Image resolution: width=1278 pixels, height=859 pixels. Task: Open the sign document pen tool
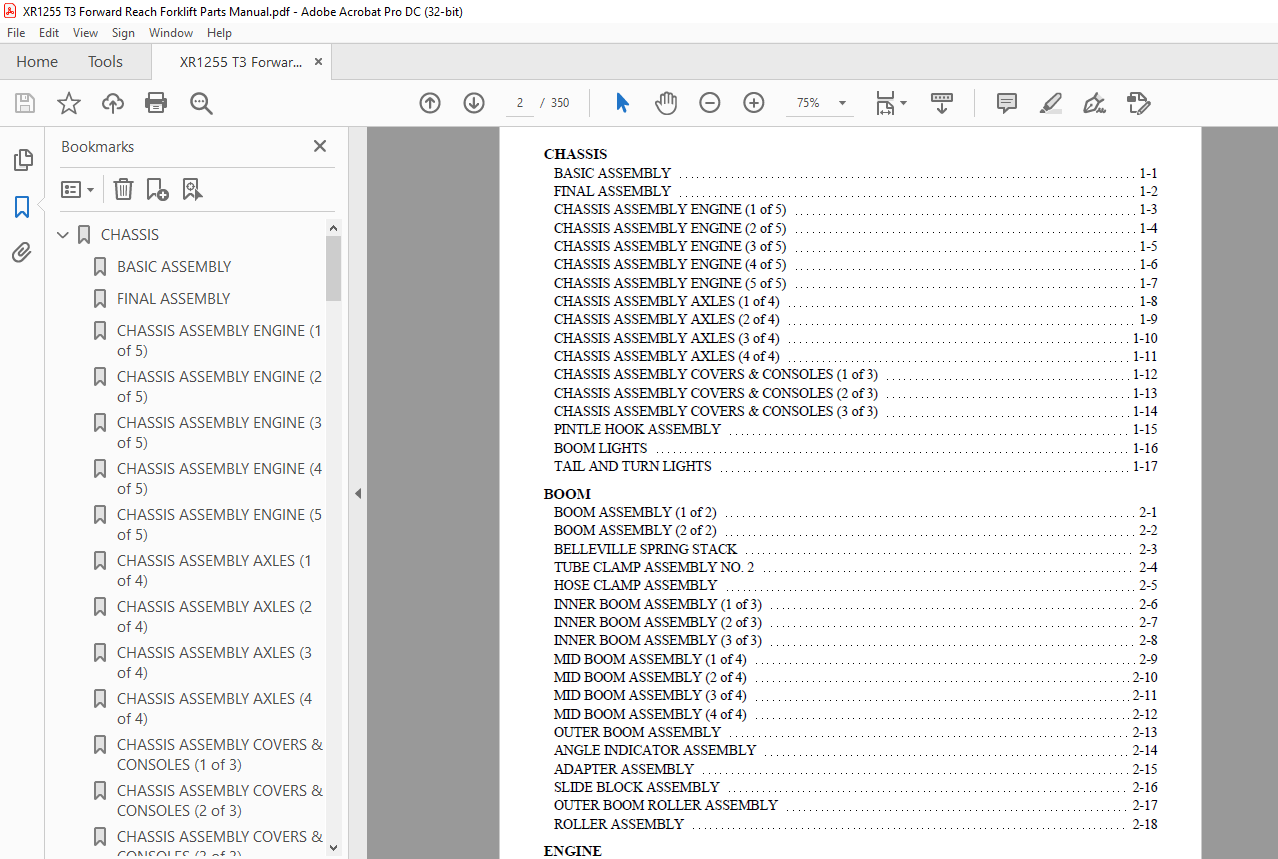click(1094, 103)
